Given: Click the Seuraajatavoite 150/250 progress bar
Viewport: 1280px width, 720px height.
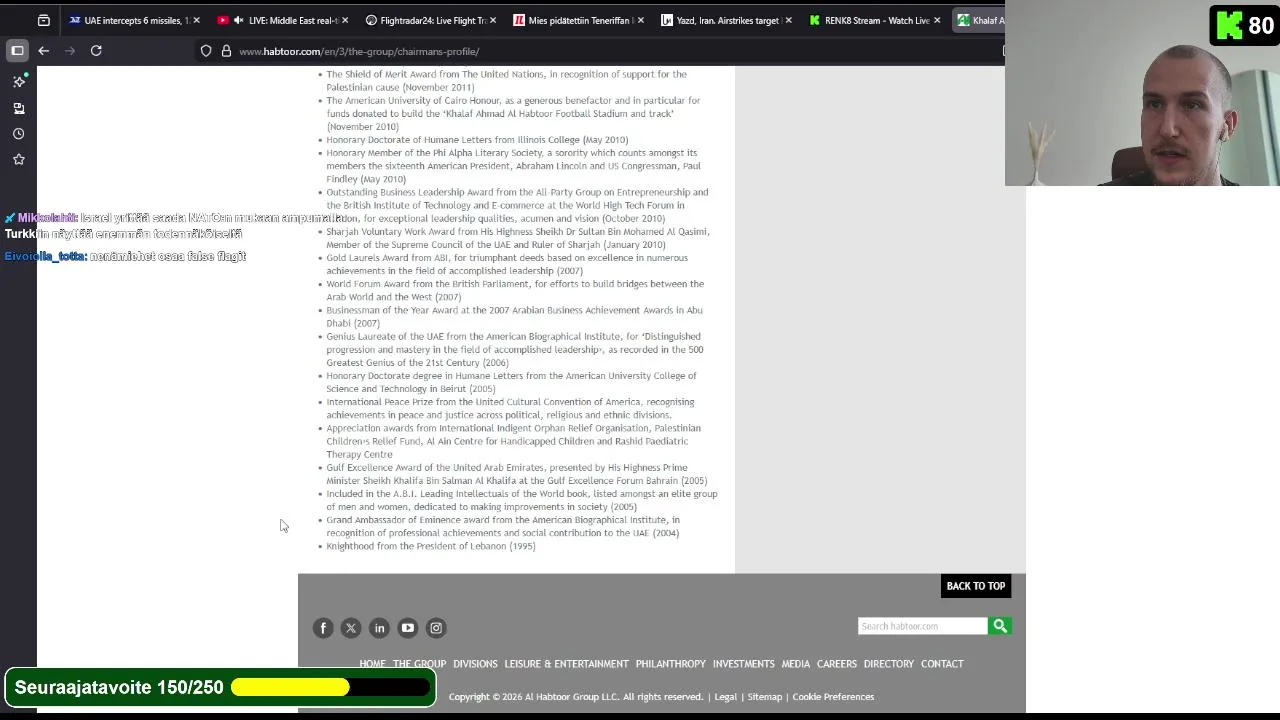Looking at the screenshot, I should coord(330,687).
